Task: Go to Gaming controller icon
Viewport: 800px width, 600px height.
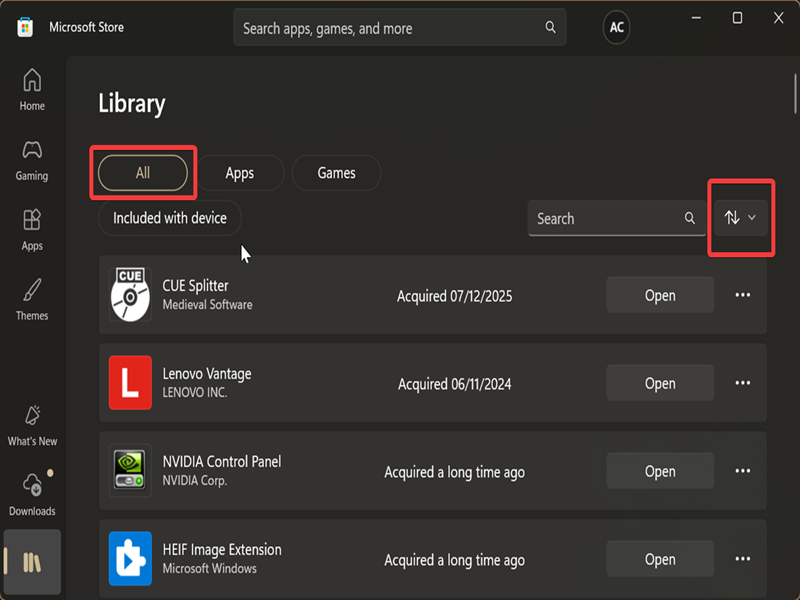Action: (x=32, y=151)
